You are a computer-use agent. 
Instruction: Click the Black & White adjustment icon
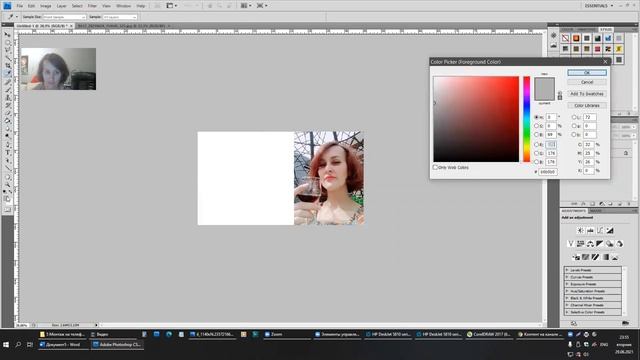click(x=600, y=244)
